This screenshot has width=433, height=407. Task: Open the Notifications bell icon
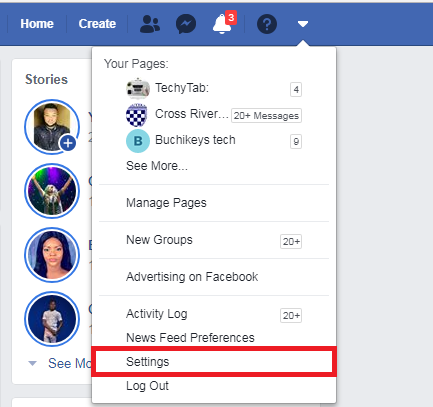(222, 24)
